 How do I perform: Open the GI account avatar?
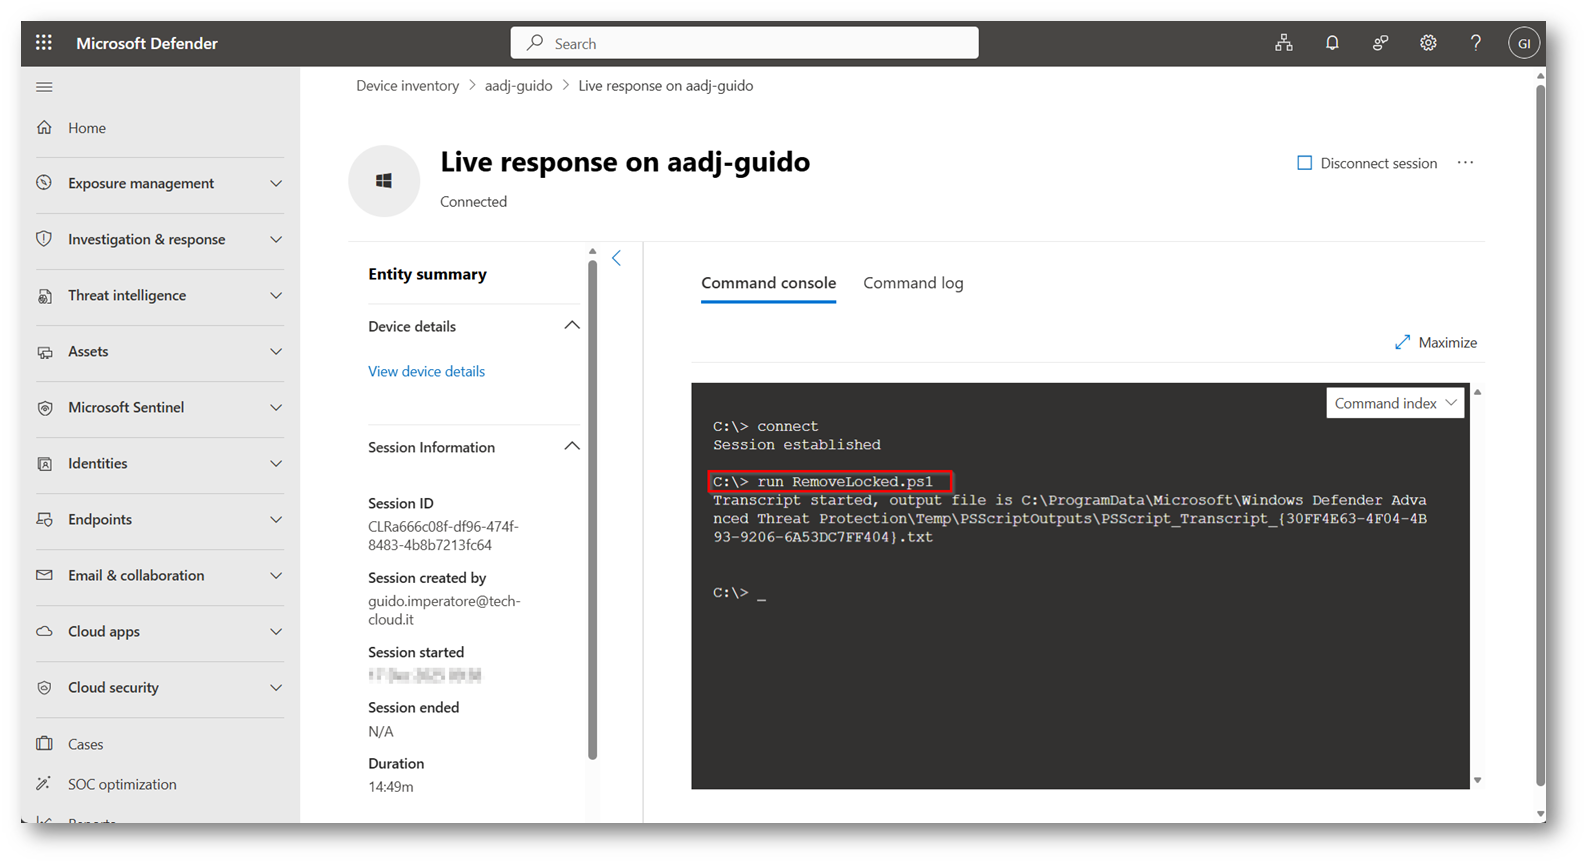pos(1524,43)
